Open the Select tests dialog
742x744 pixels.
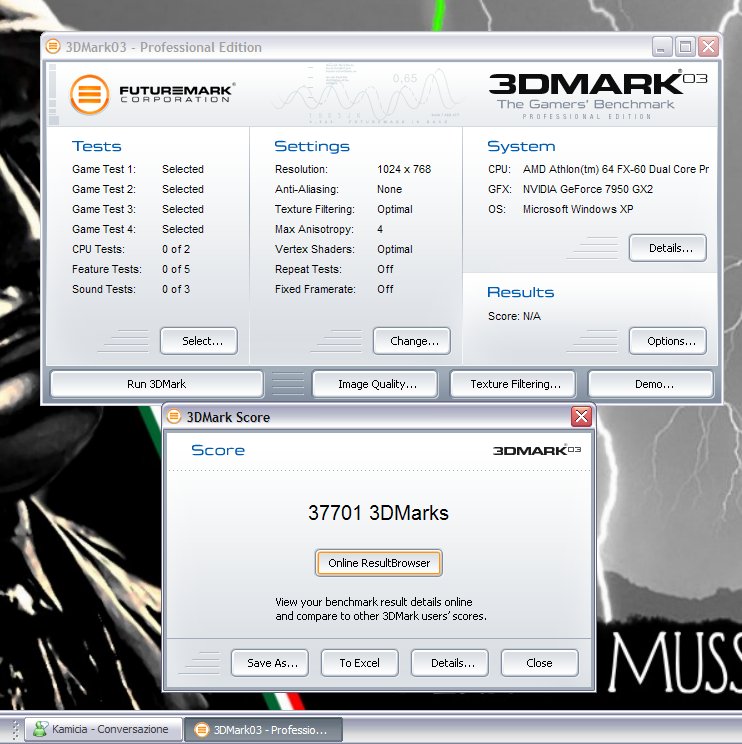(198, 341)
